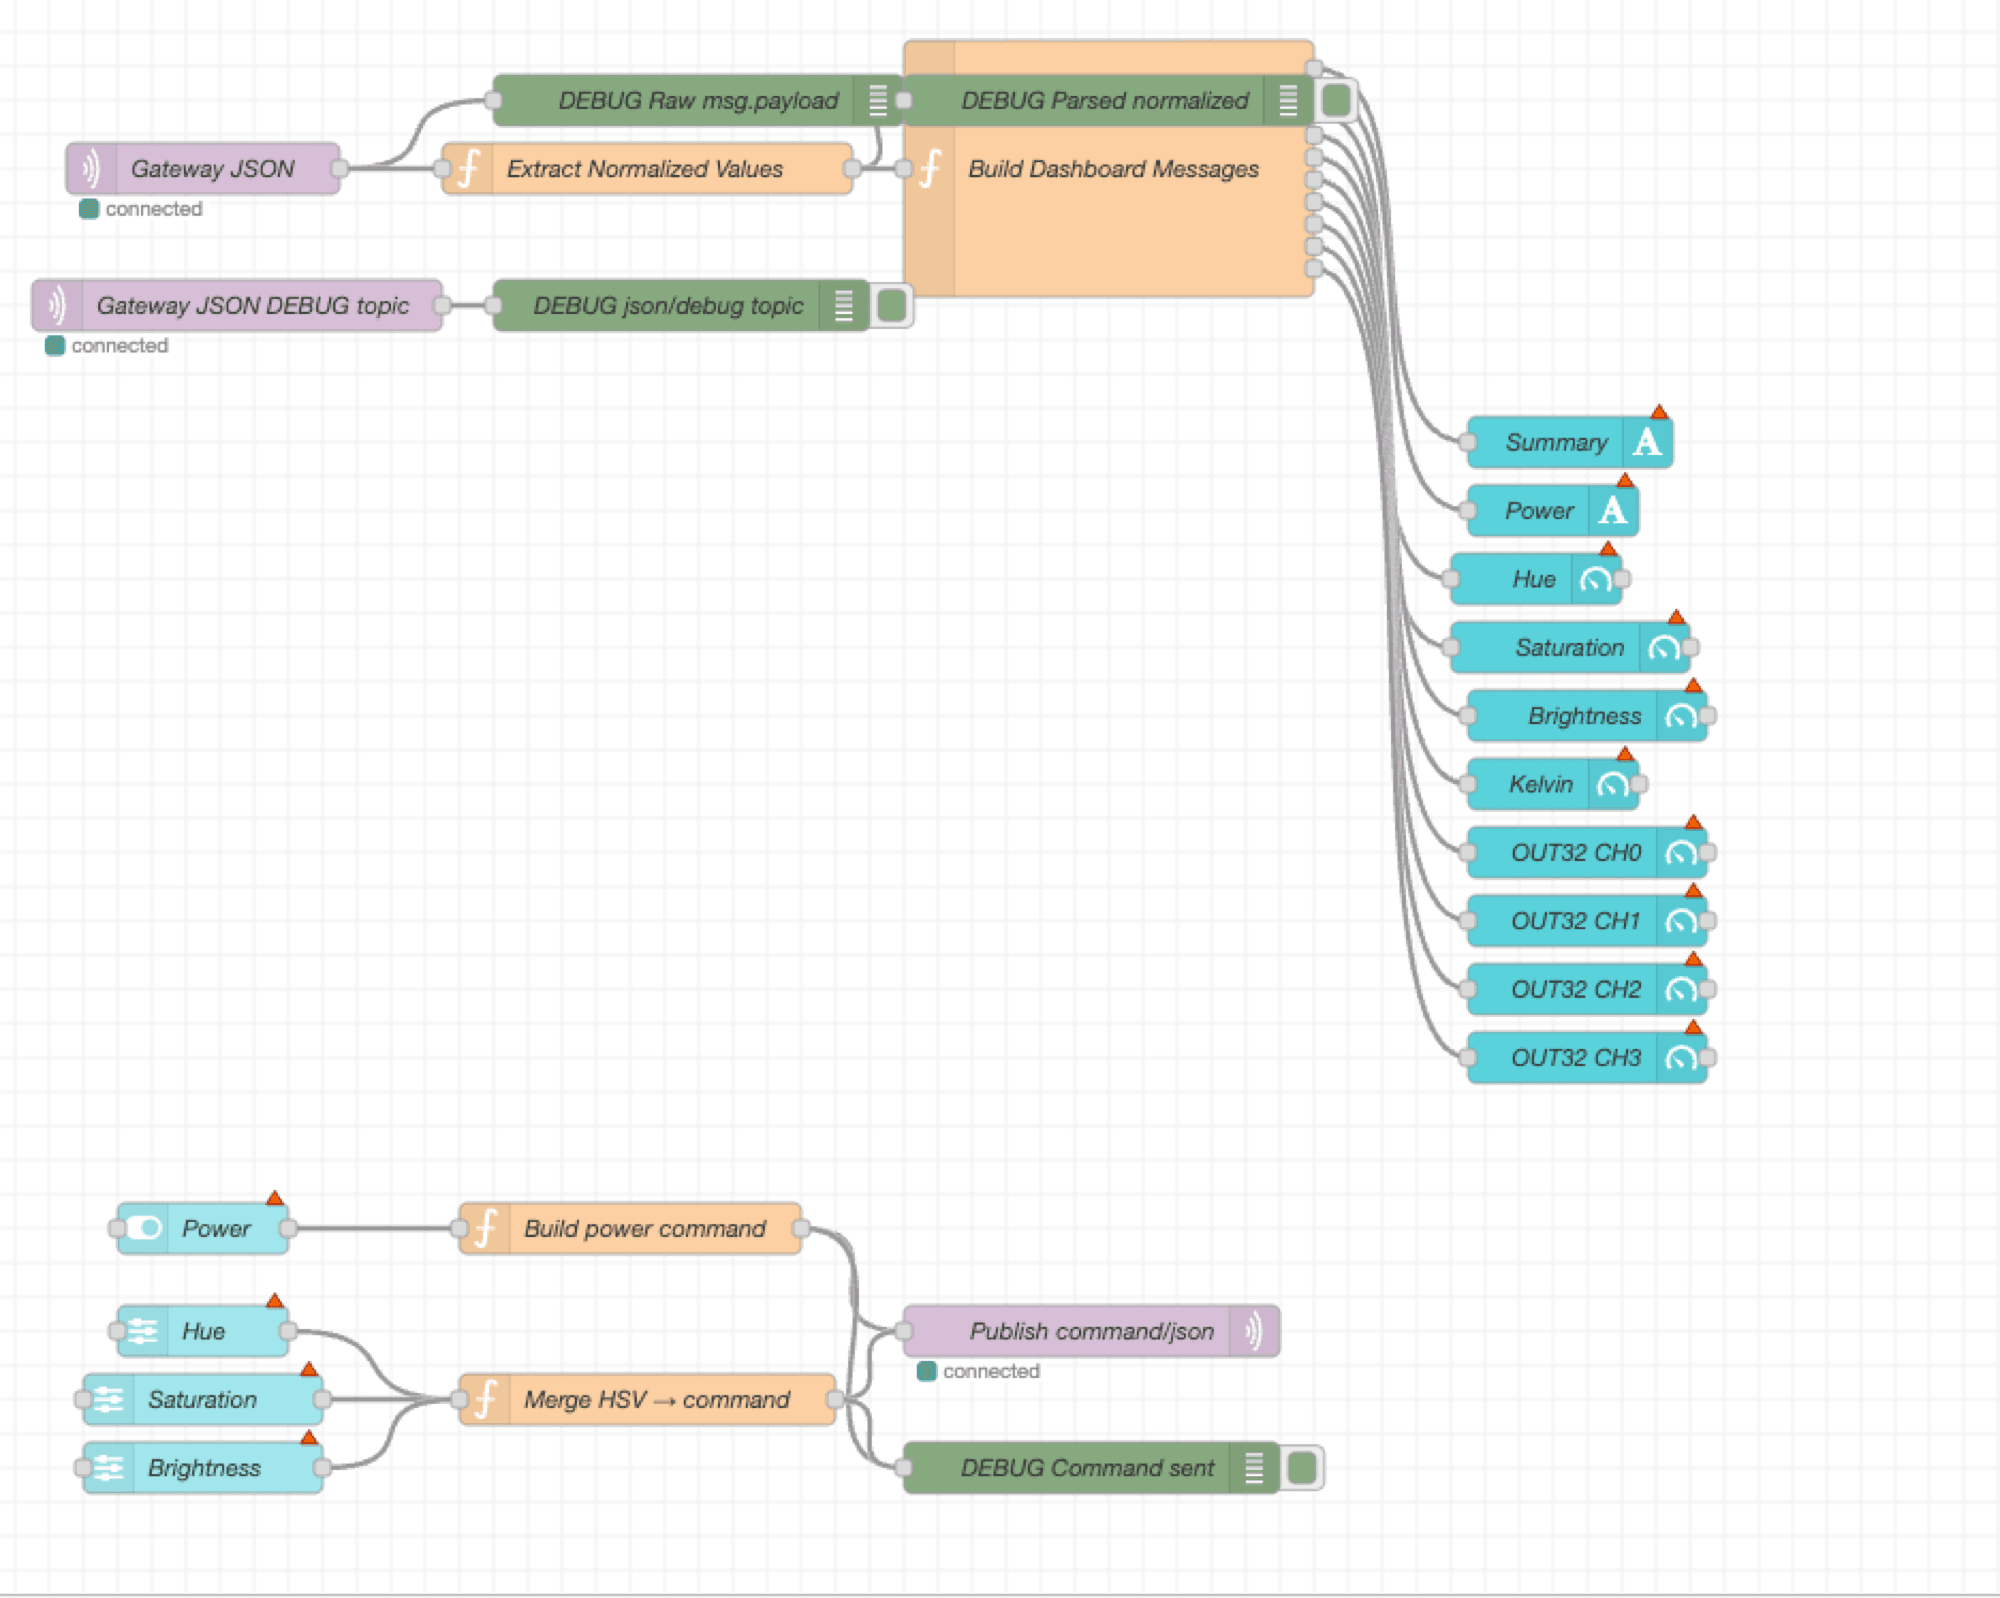Select the Extract Normalized Values node label

[645, 169]
